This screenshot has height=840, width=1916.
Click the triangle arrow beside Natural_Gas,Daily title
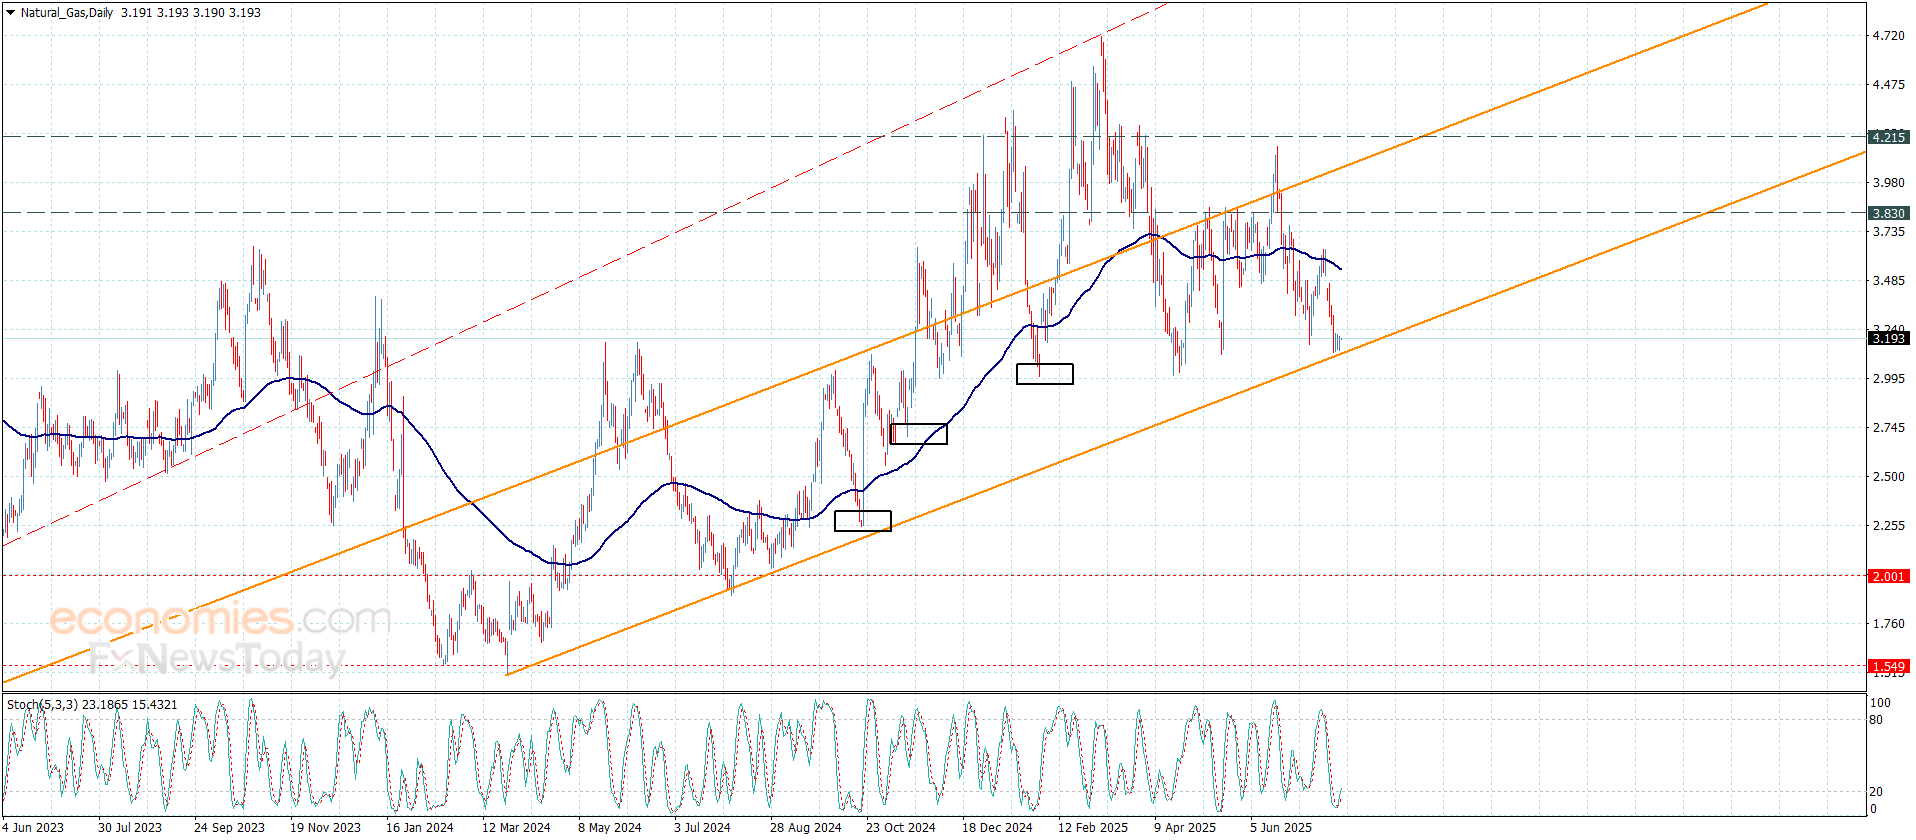click(x=10, y=13)
